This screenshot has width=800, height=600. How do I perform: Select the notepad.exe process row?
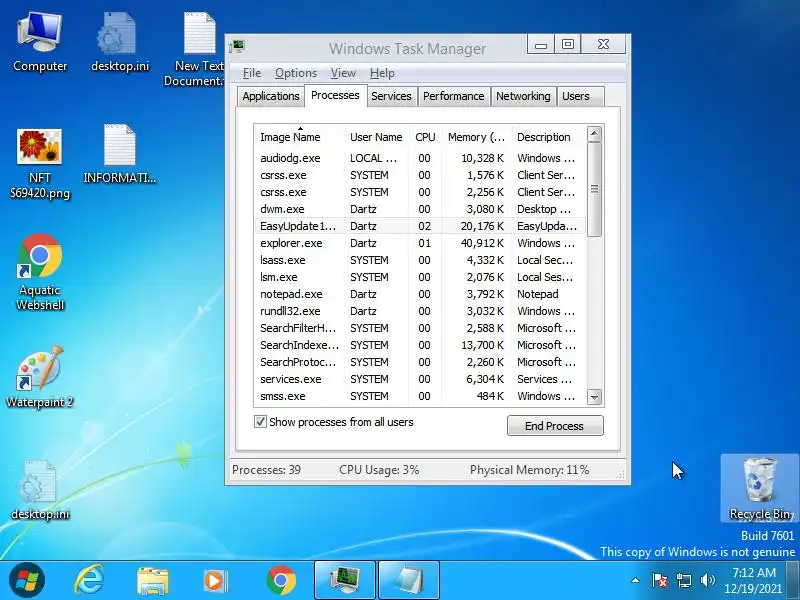(420, 294)
